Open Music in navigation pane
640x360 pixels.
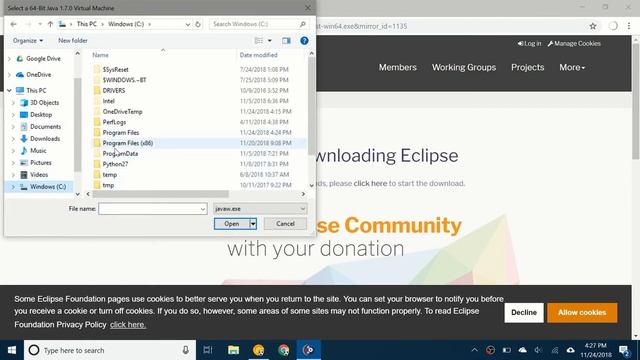(38, 151)
